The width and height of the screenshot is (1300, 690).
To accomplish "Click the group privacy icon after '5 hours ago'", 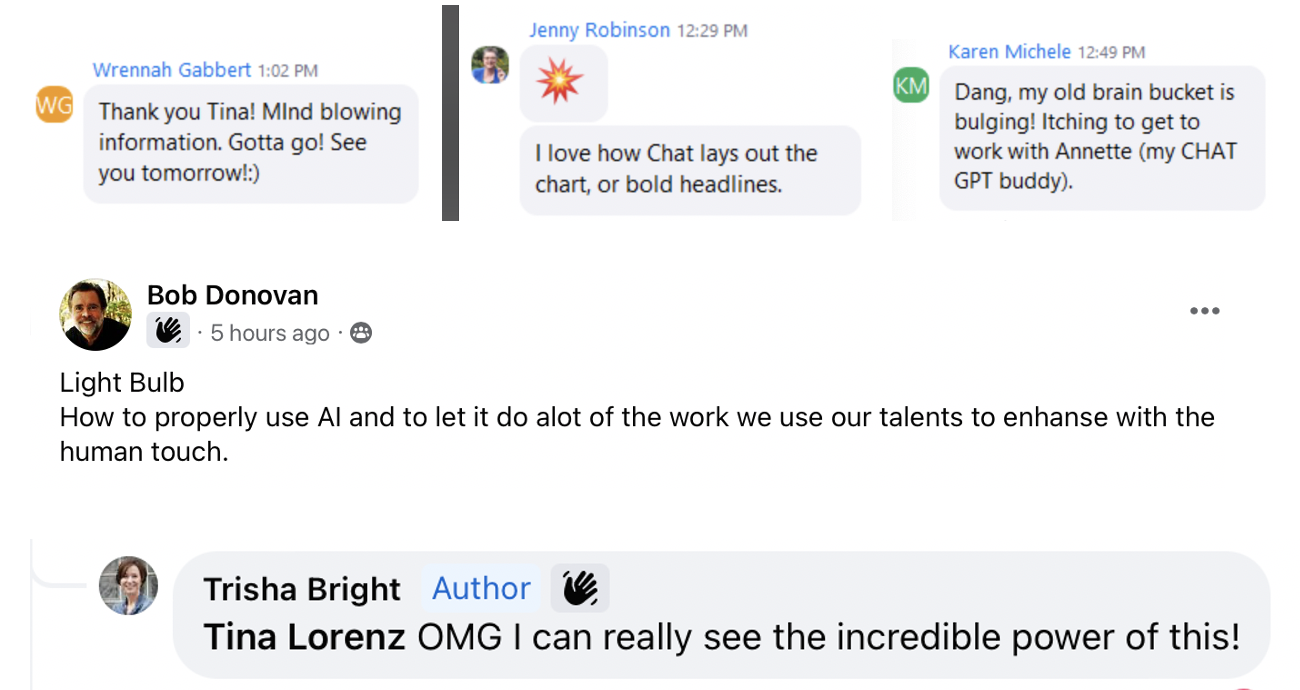I will [361, 333].
